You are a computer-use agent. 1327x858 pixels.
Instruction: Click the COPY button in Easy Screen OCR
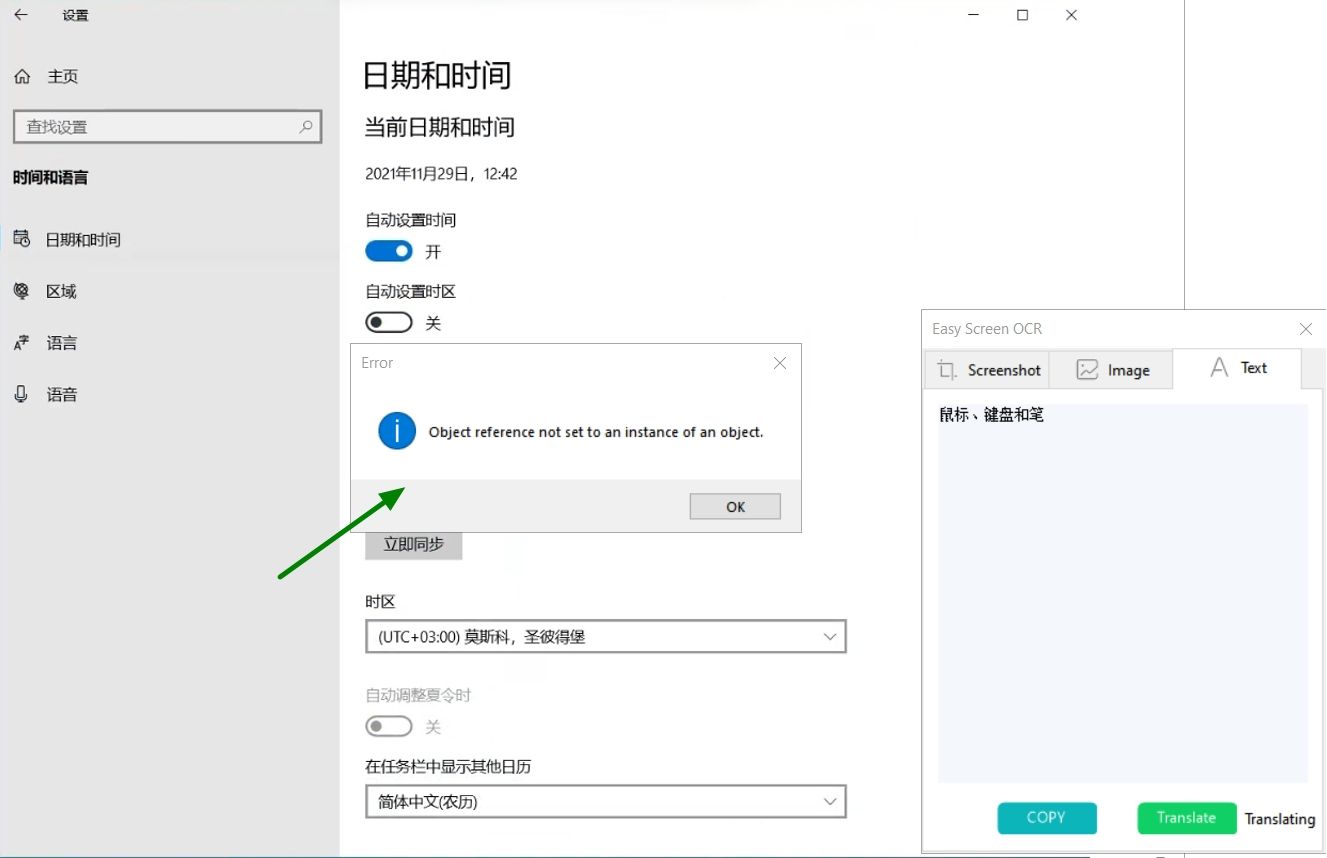[1047, 818]
